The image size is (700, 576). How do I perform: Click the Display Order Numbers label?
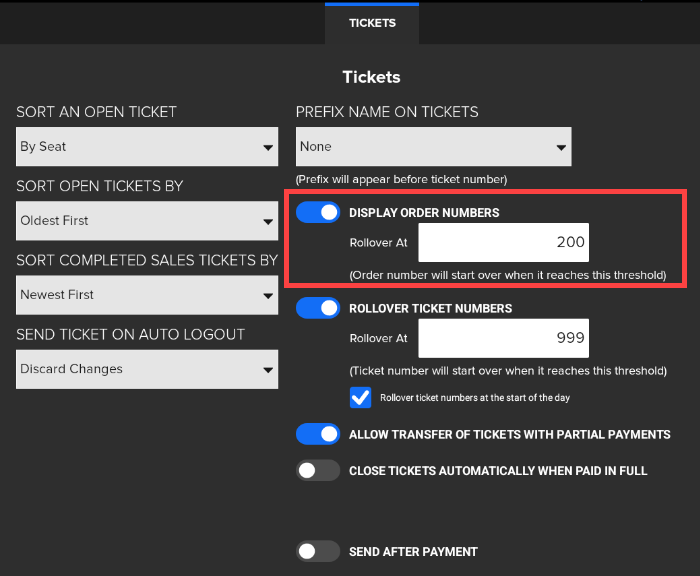point(424,213)
